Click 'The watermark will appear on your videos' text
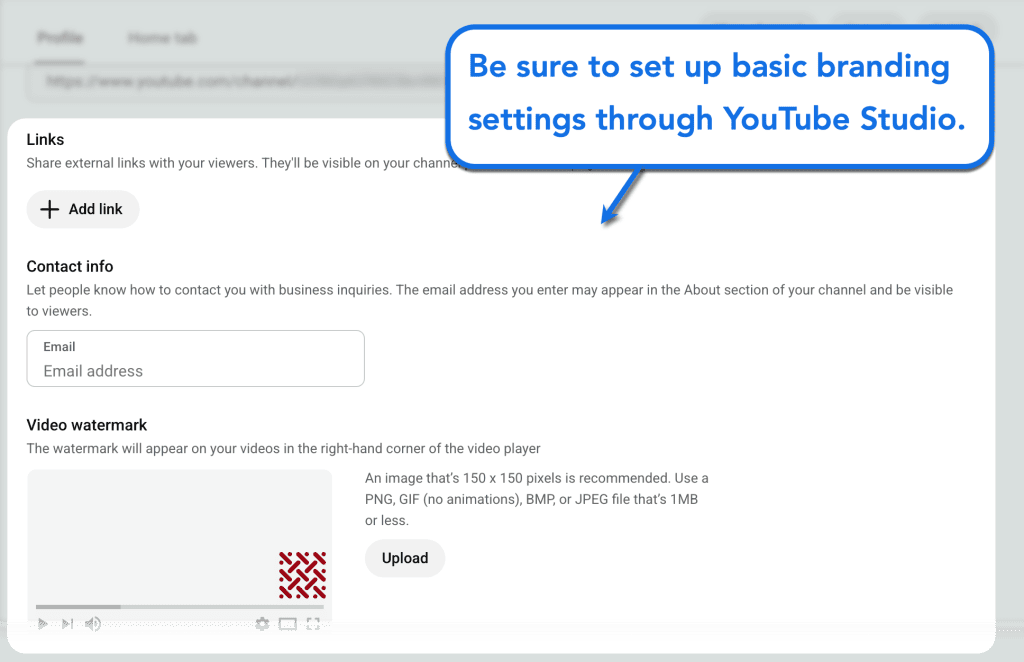The height and width of the screenshot is (662, 1024). (283, 449)
